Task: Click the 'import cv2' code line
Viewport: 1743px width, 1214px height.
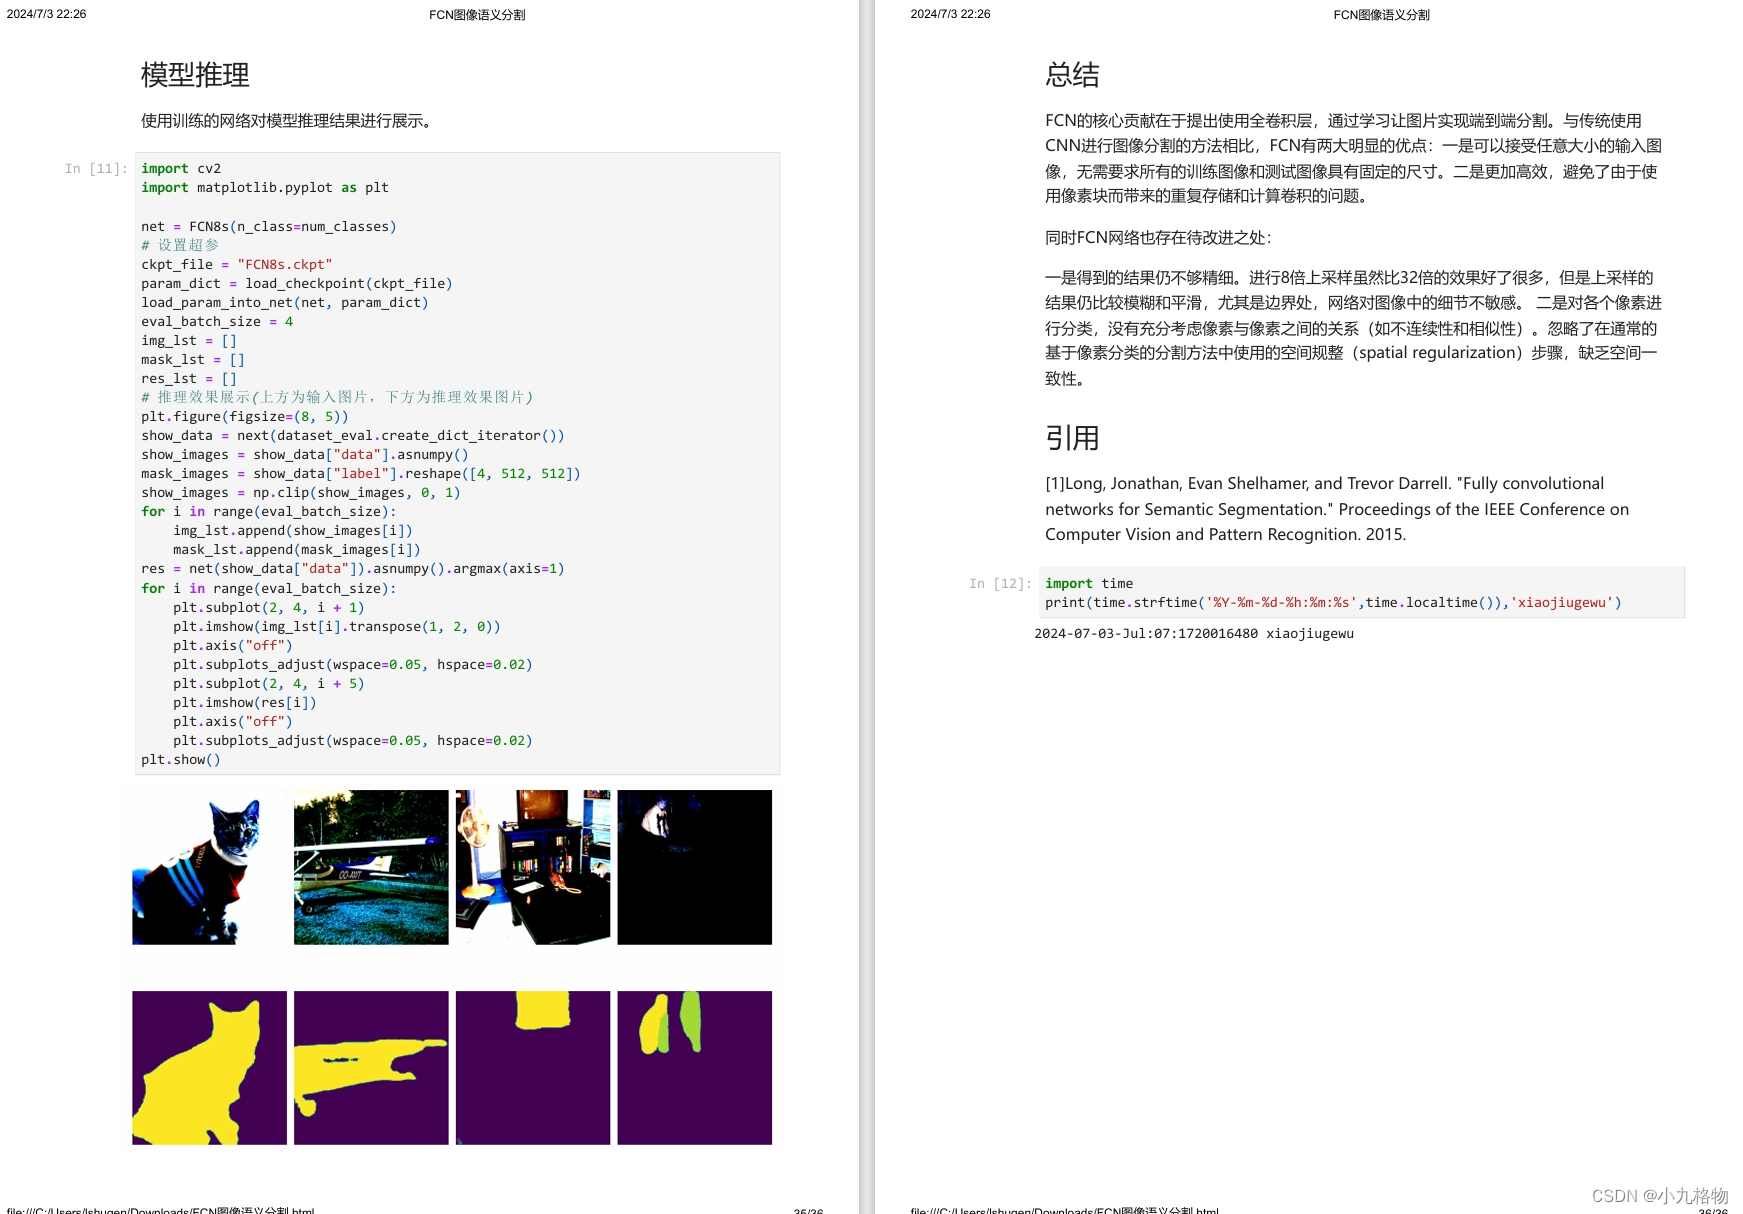Action: [181, 169]
